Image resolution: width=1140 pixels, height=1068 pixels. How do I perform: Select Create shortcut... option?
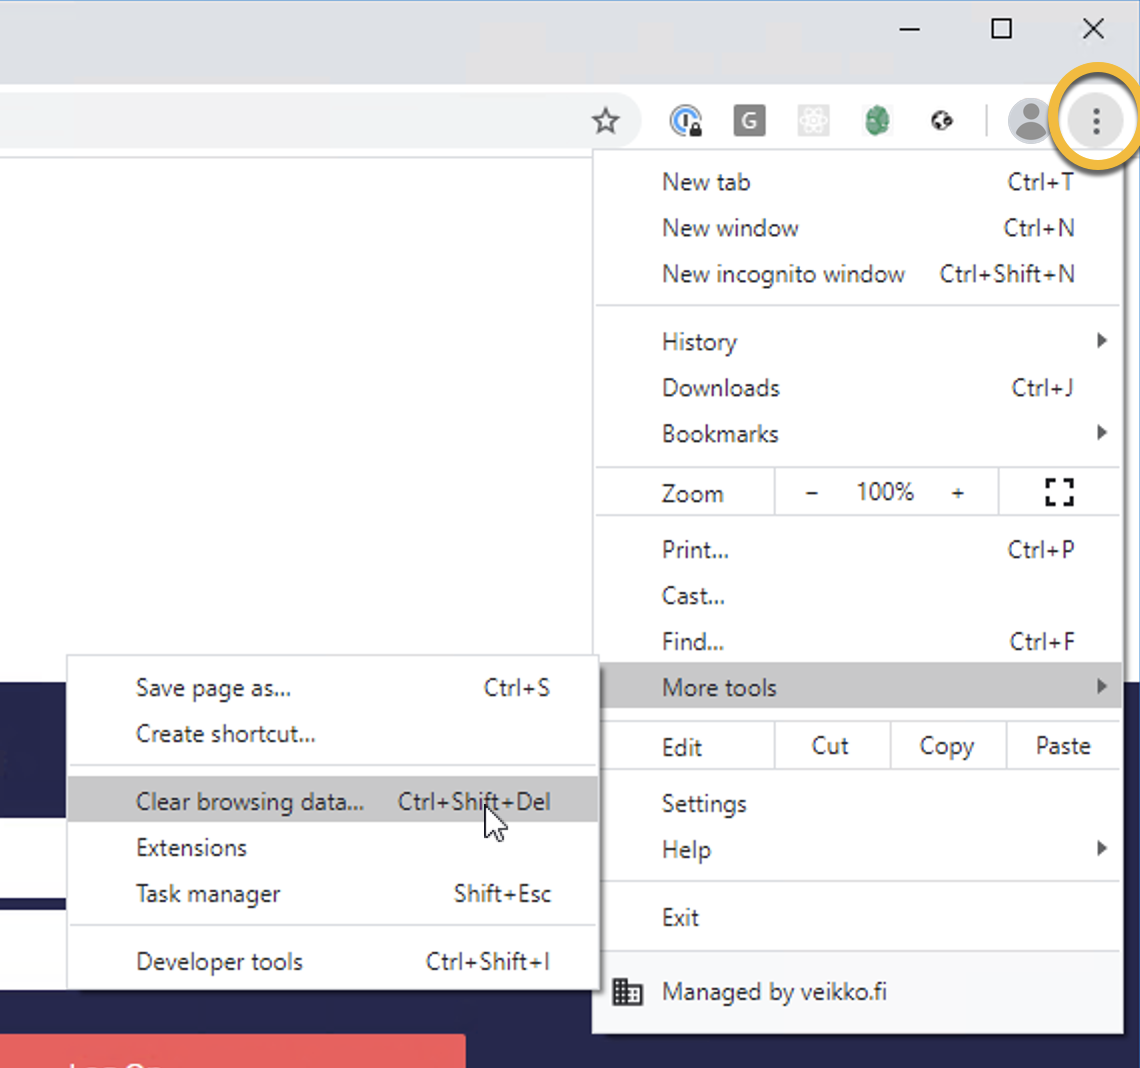tap(332, 734)
